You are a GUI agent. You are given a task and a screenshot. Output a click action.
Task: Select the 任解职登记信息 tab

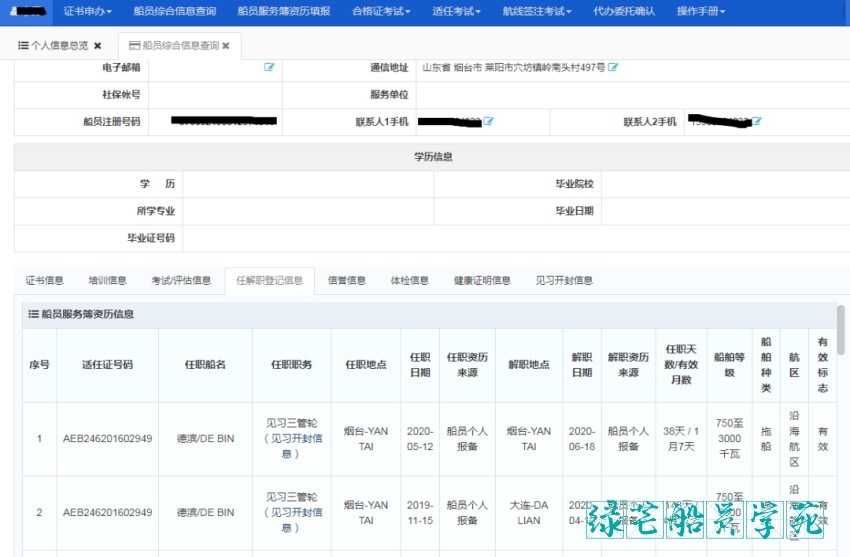click(x=269, y=280)
